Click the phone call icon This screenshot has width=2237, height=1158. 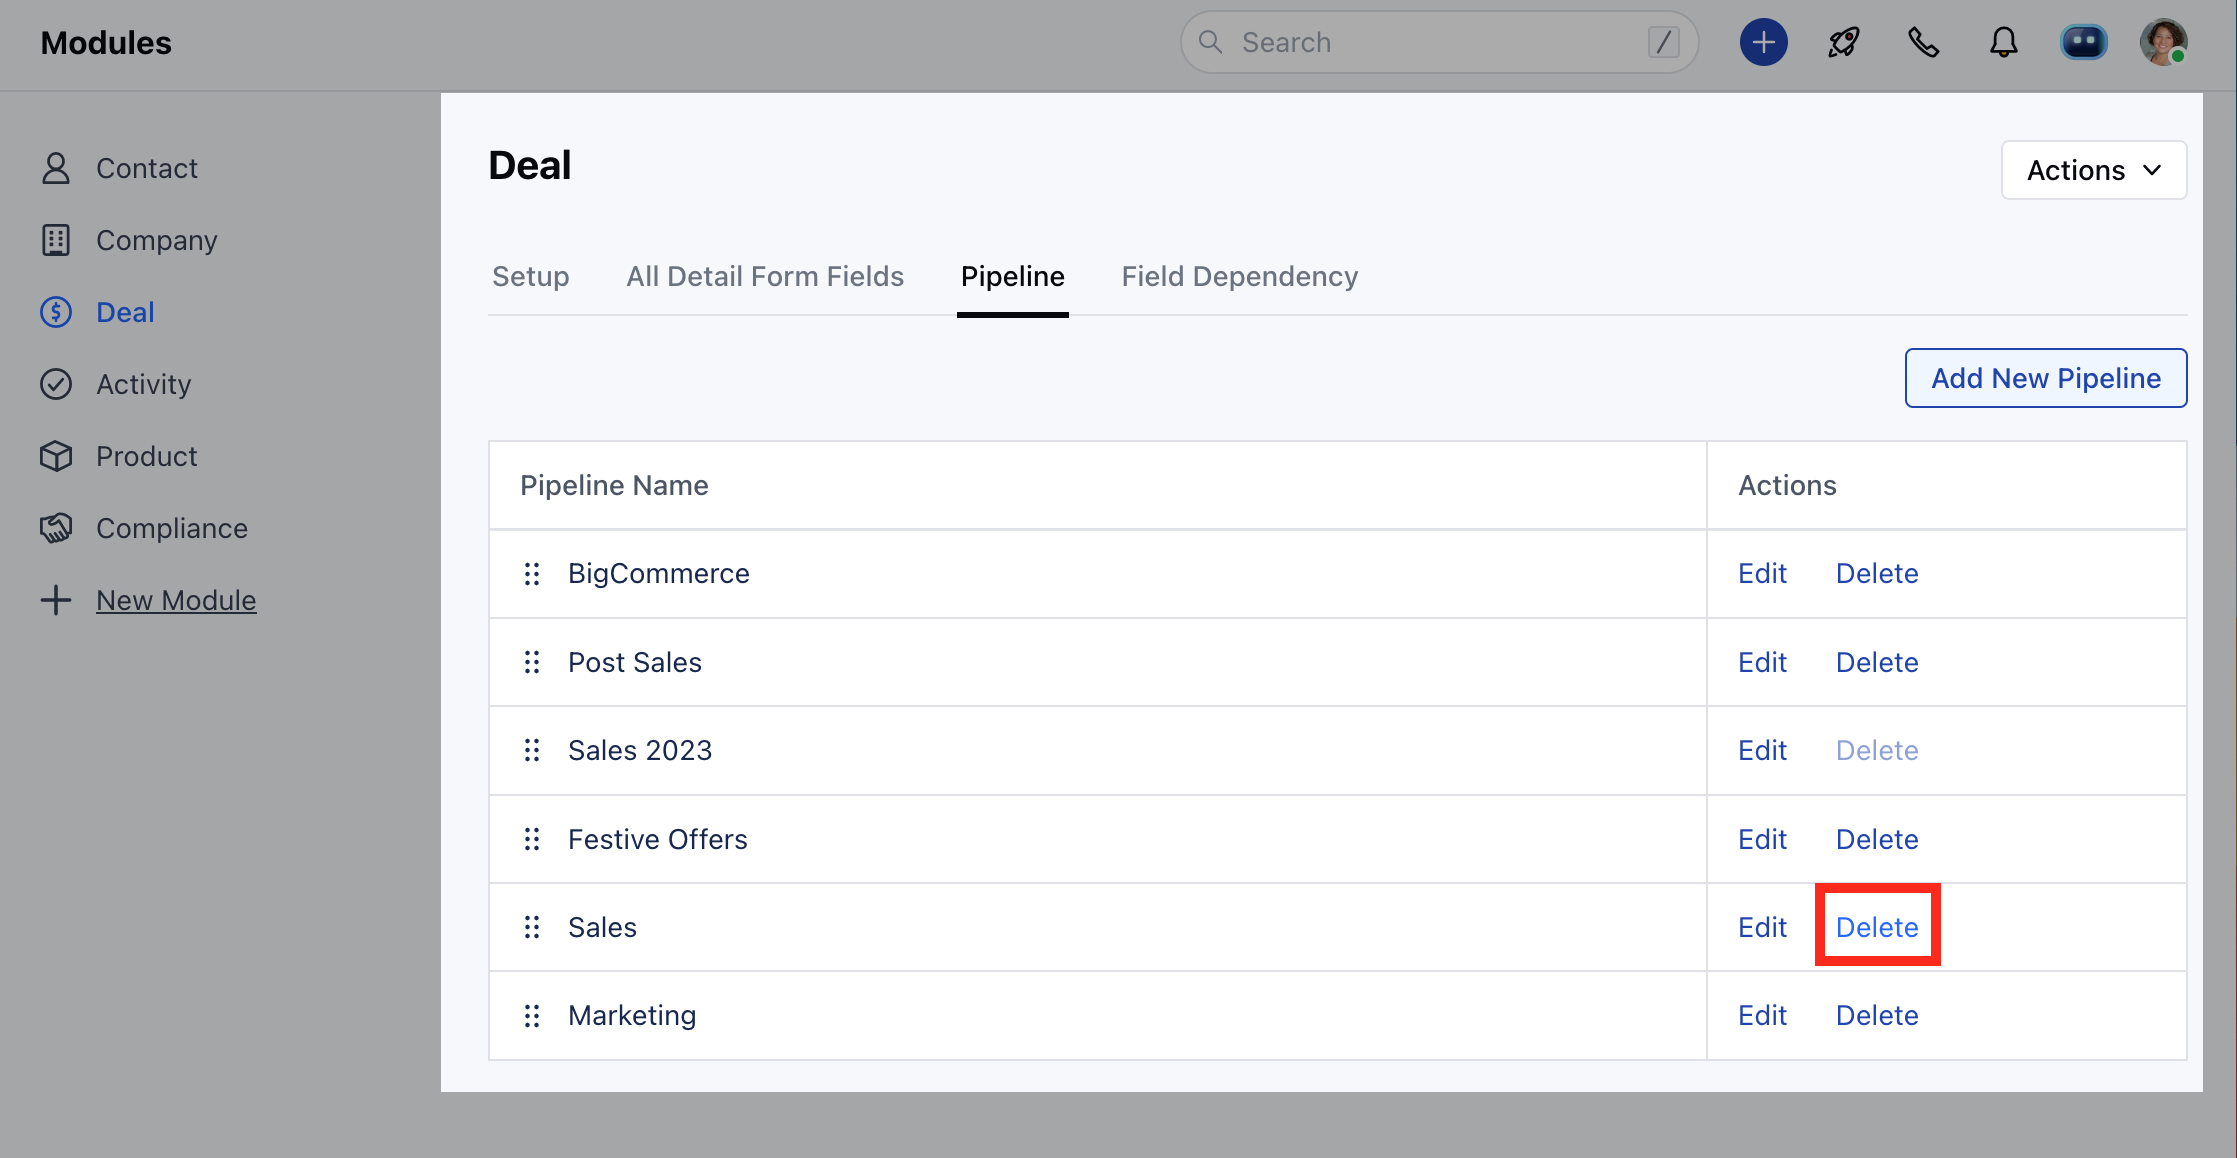coord(1923,42)
